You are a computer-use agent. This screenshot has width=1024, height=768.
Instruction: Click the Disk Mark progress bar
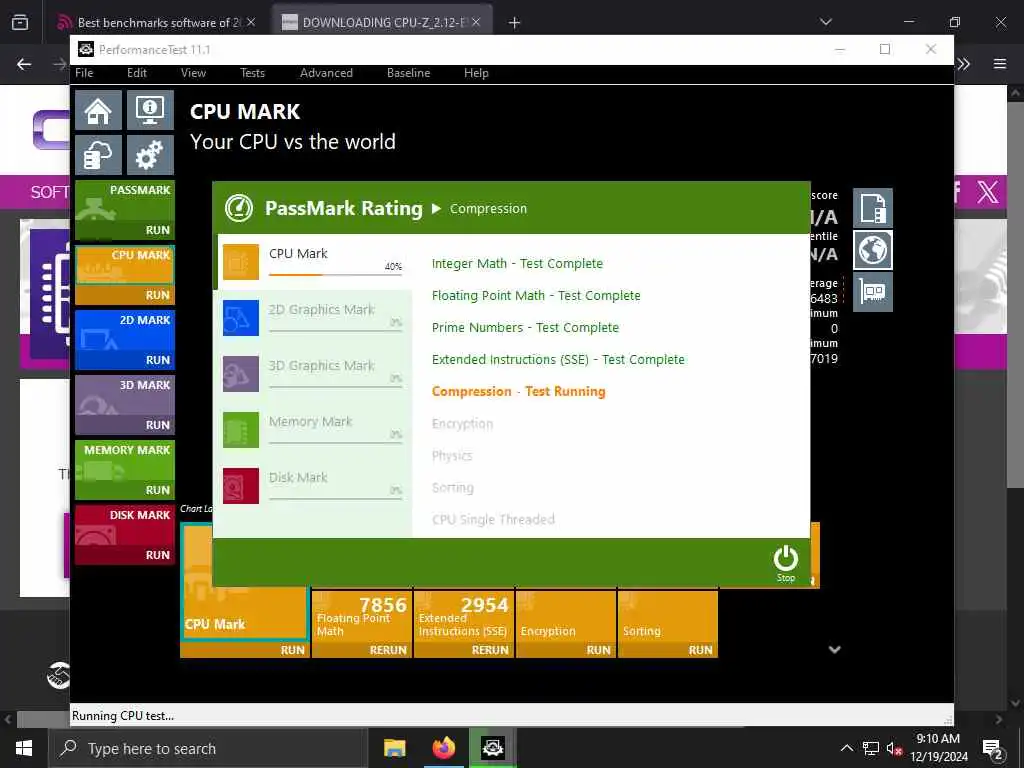point(335,499)
